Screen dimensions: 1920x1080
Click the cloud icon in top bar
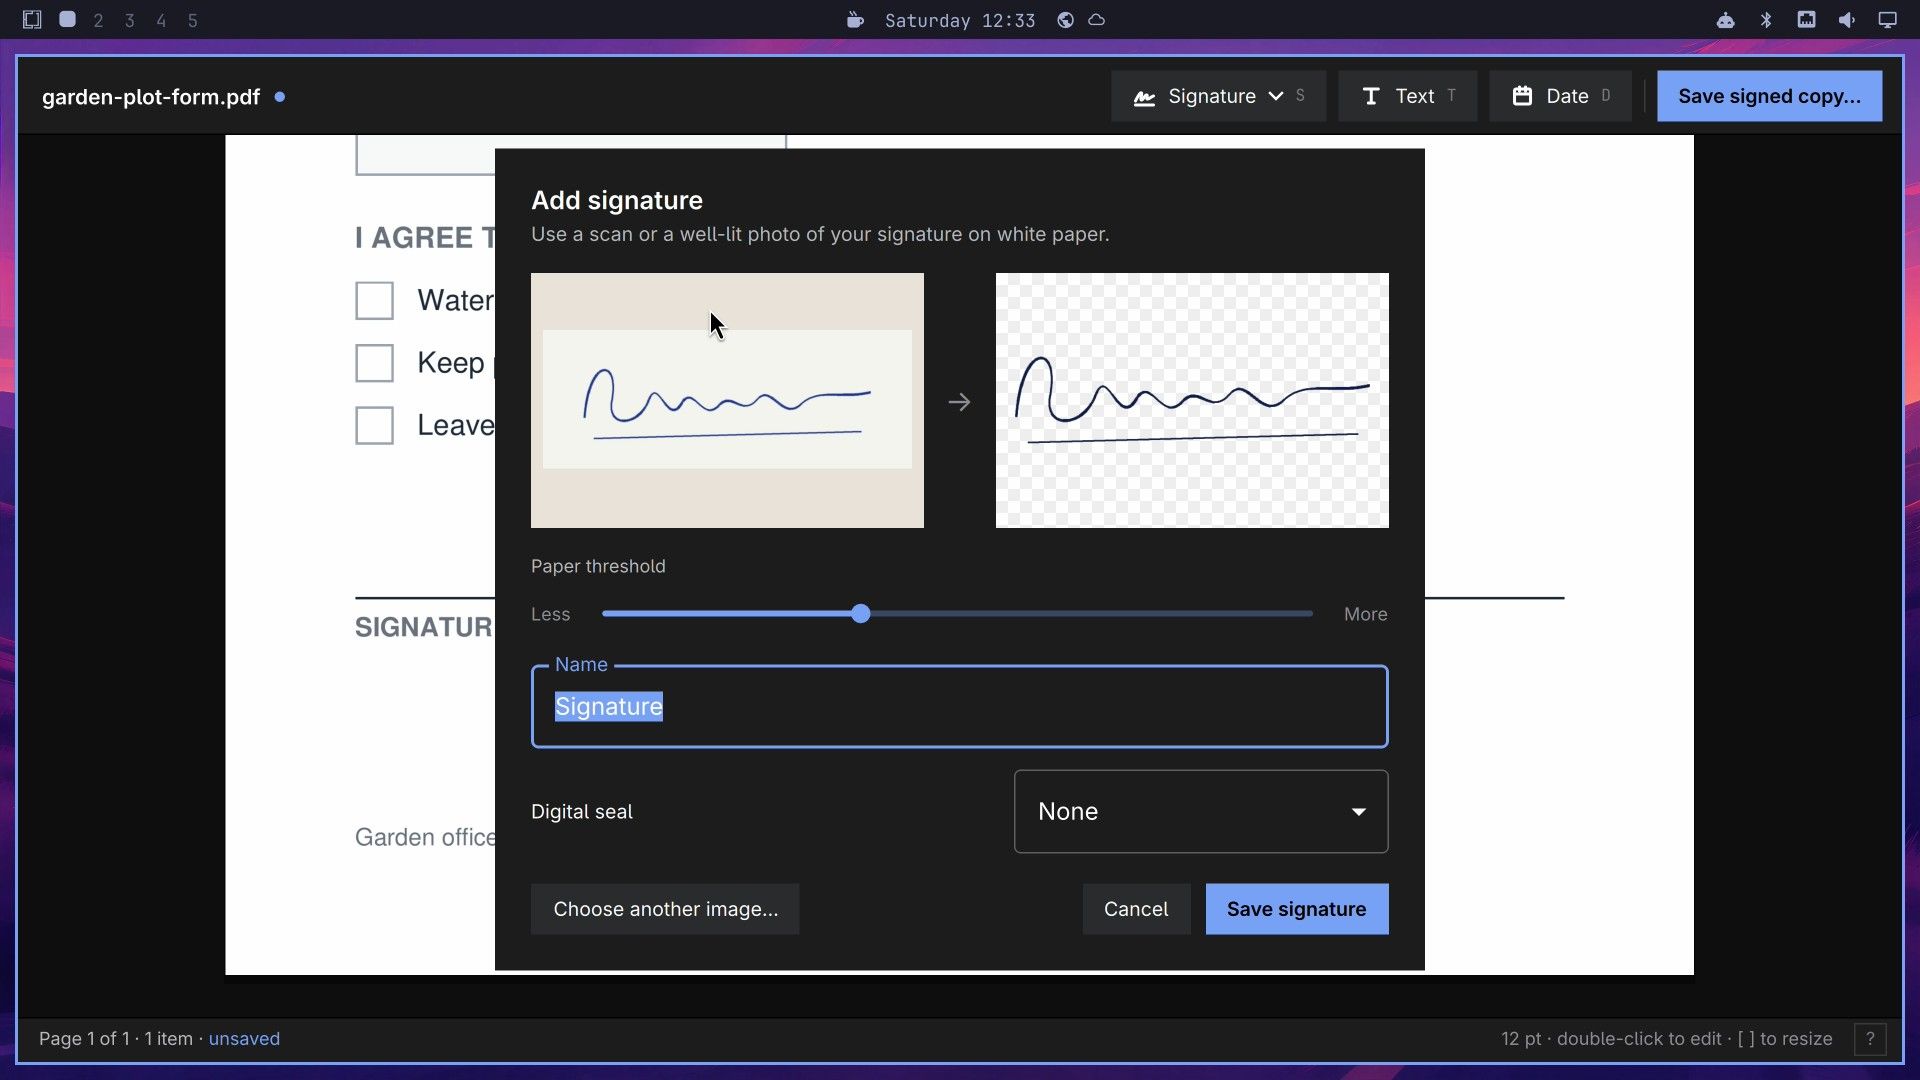pyautogui.click(x=1097, y=20)
